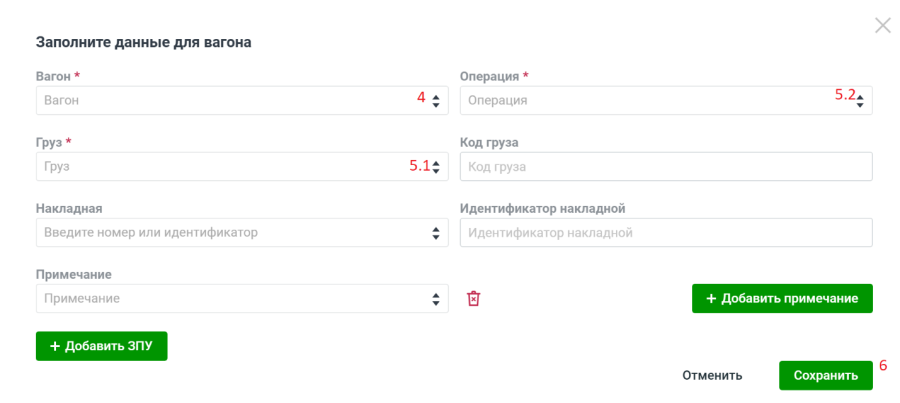Expand the Накладная number dropdown
This screenshot has width=900, height=403.
(435, 233)
